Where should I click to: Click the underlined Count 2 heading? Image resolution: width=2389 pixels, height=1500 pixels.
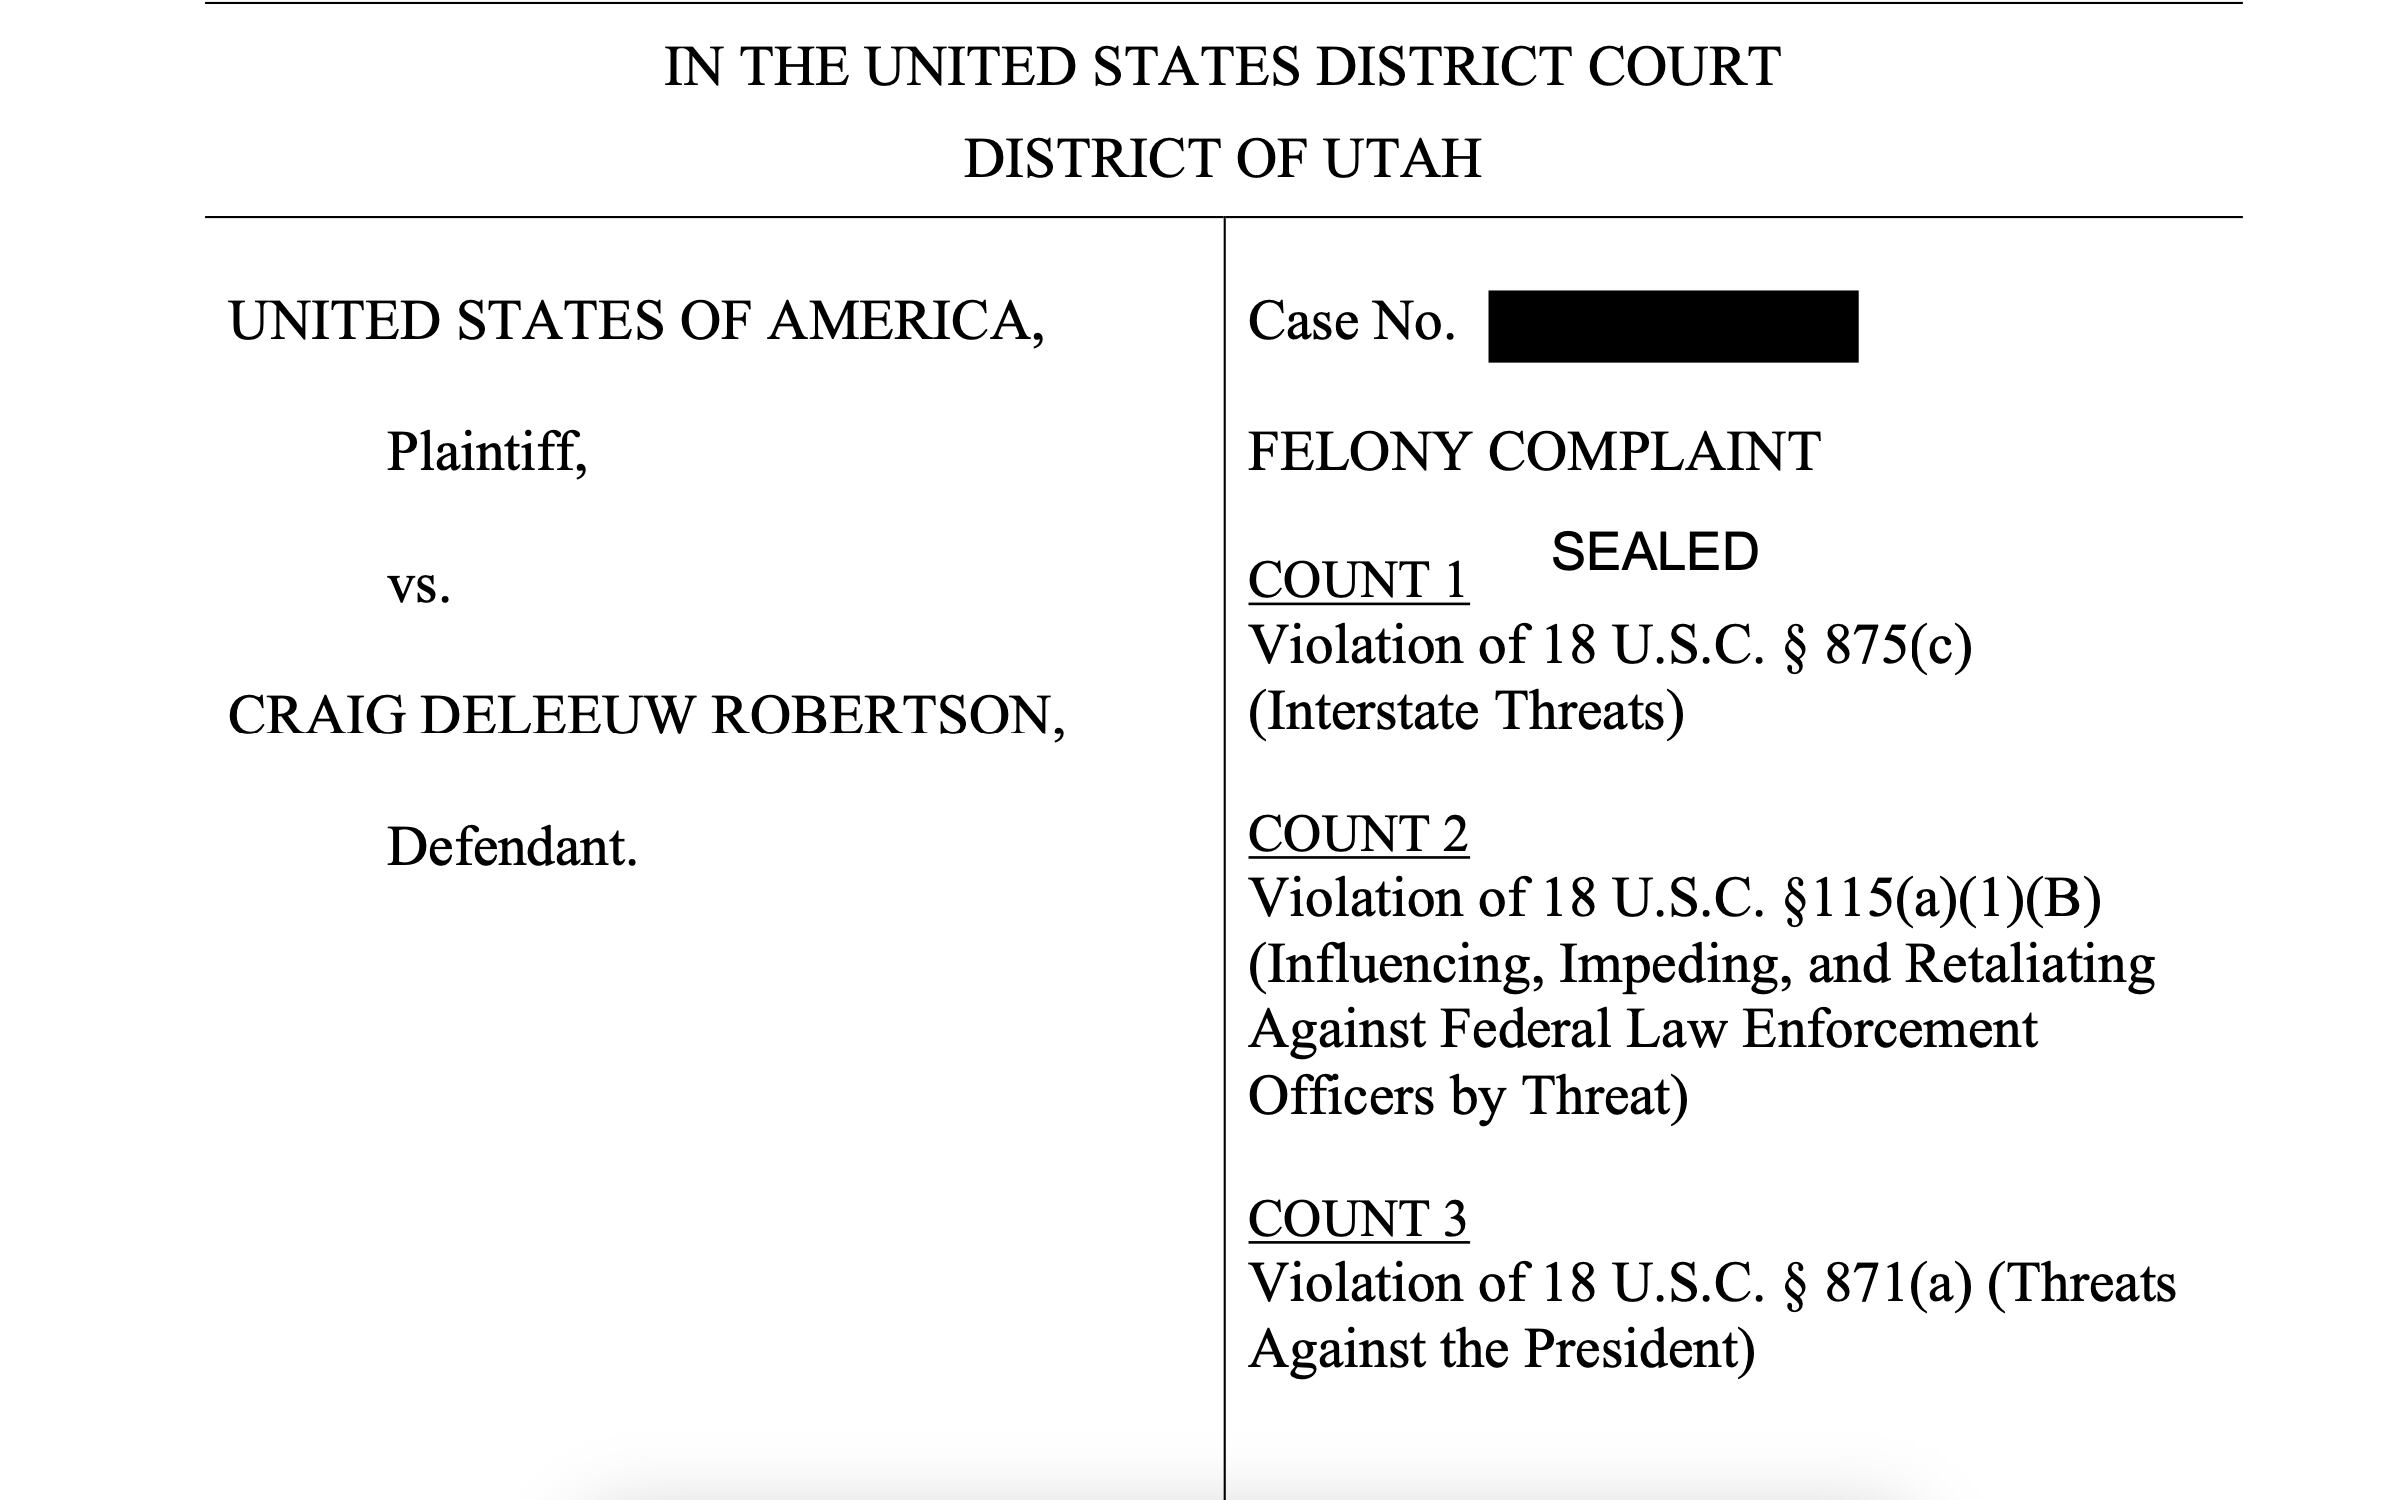coord(1357,835)
